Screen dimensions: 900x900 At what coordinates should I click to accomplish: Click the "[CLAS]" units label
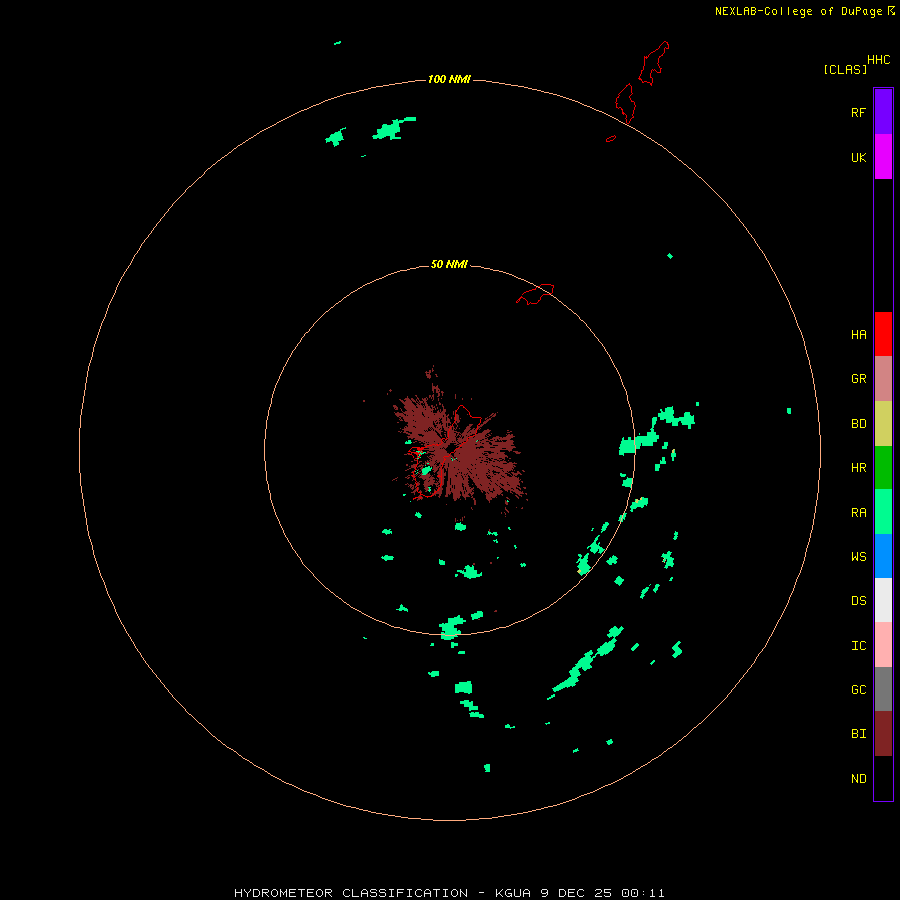click(x=845, y=69)
